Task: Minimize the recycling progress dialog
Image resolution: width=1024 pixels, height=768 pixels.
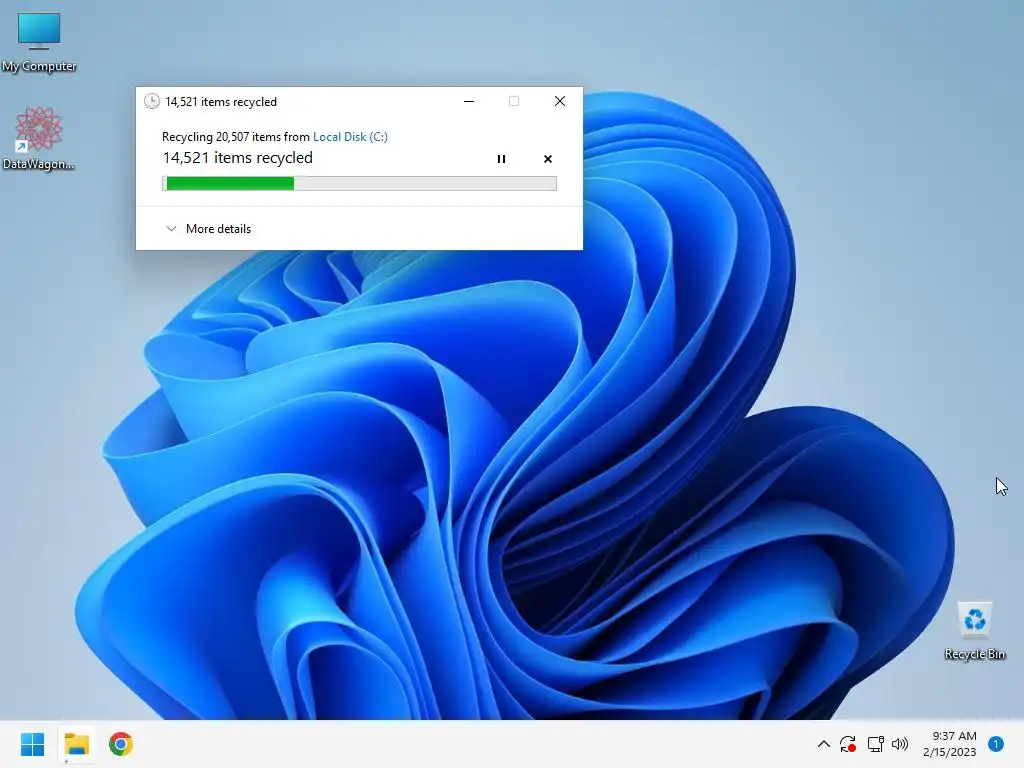Action: pyautogui.click(x=469, y=101)
